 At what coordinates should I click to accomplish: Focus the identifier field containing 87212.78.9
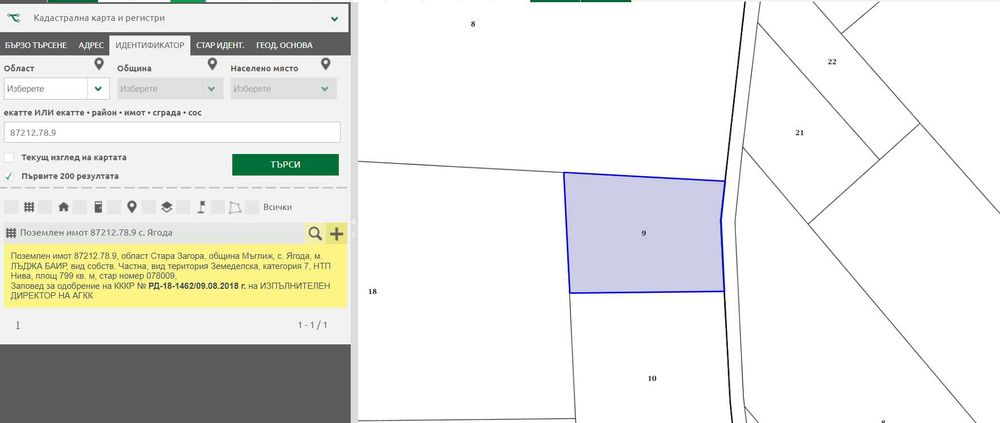[172, 133]
